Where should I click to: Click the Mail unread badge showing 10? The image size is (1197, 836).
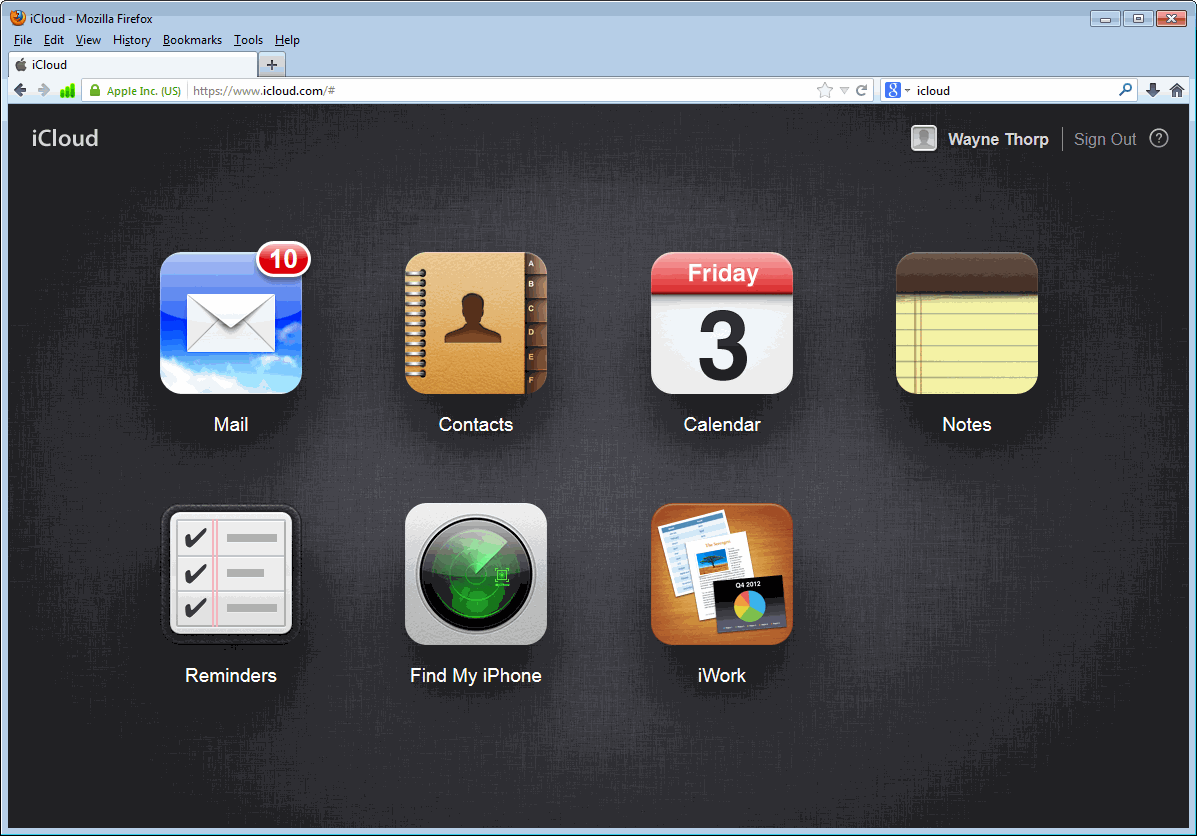point(283,259)
